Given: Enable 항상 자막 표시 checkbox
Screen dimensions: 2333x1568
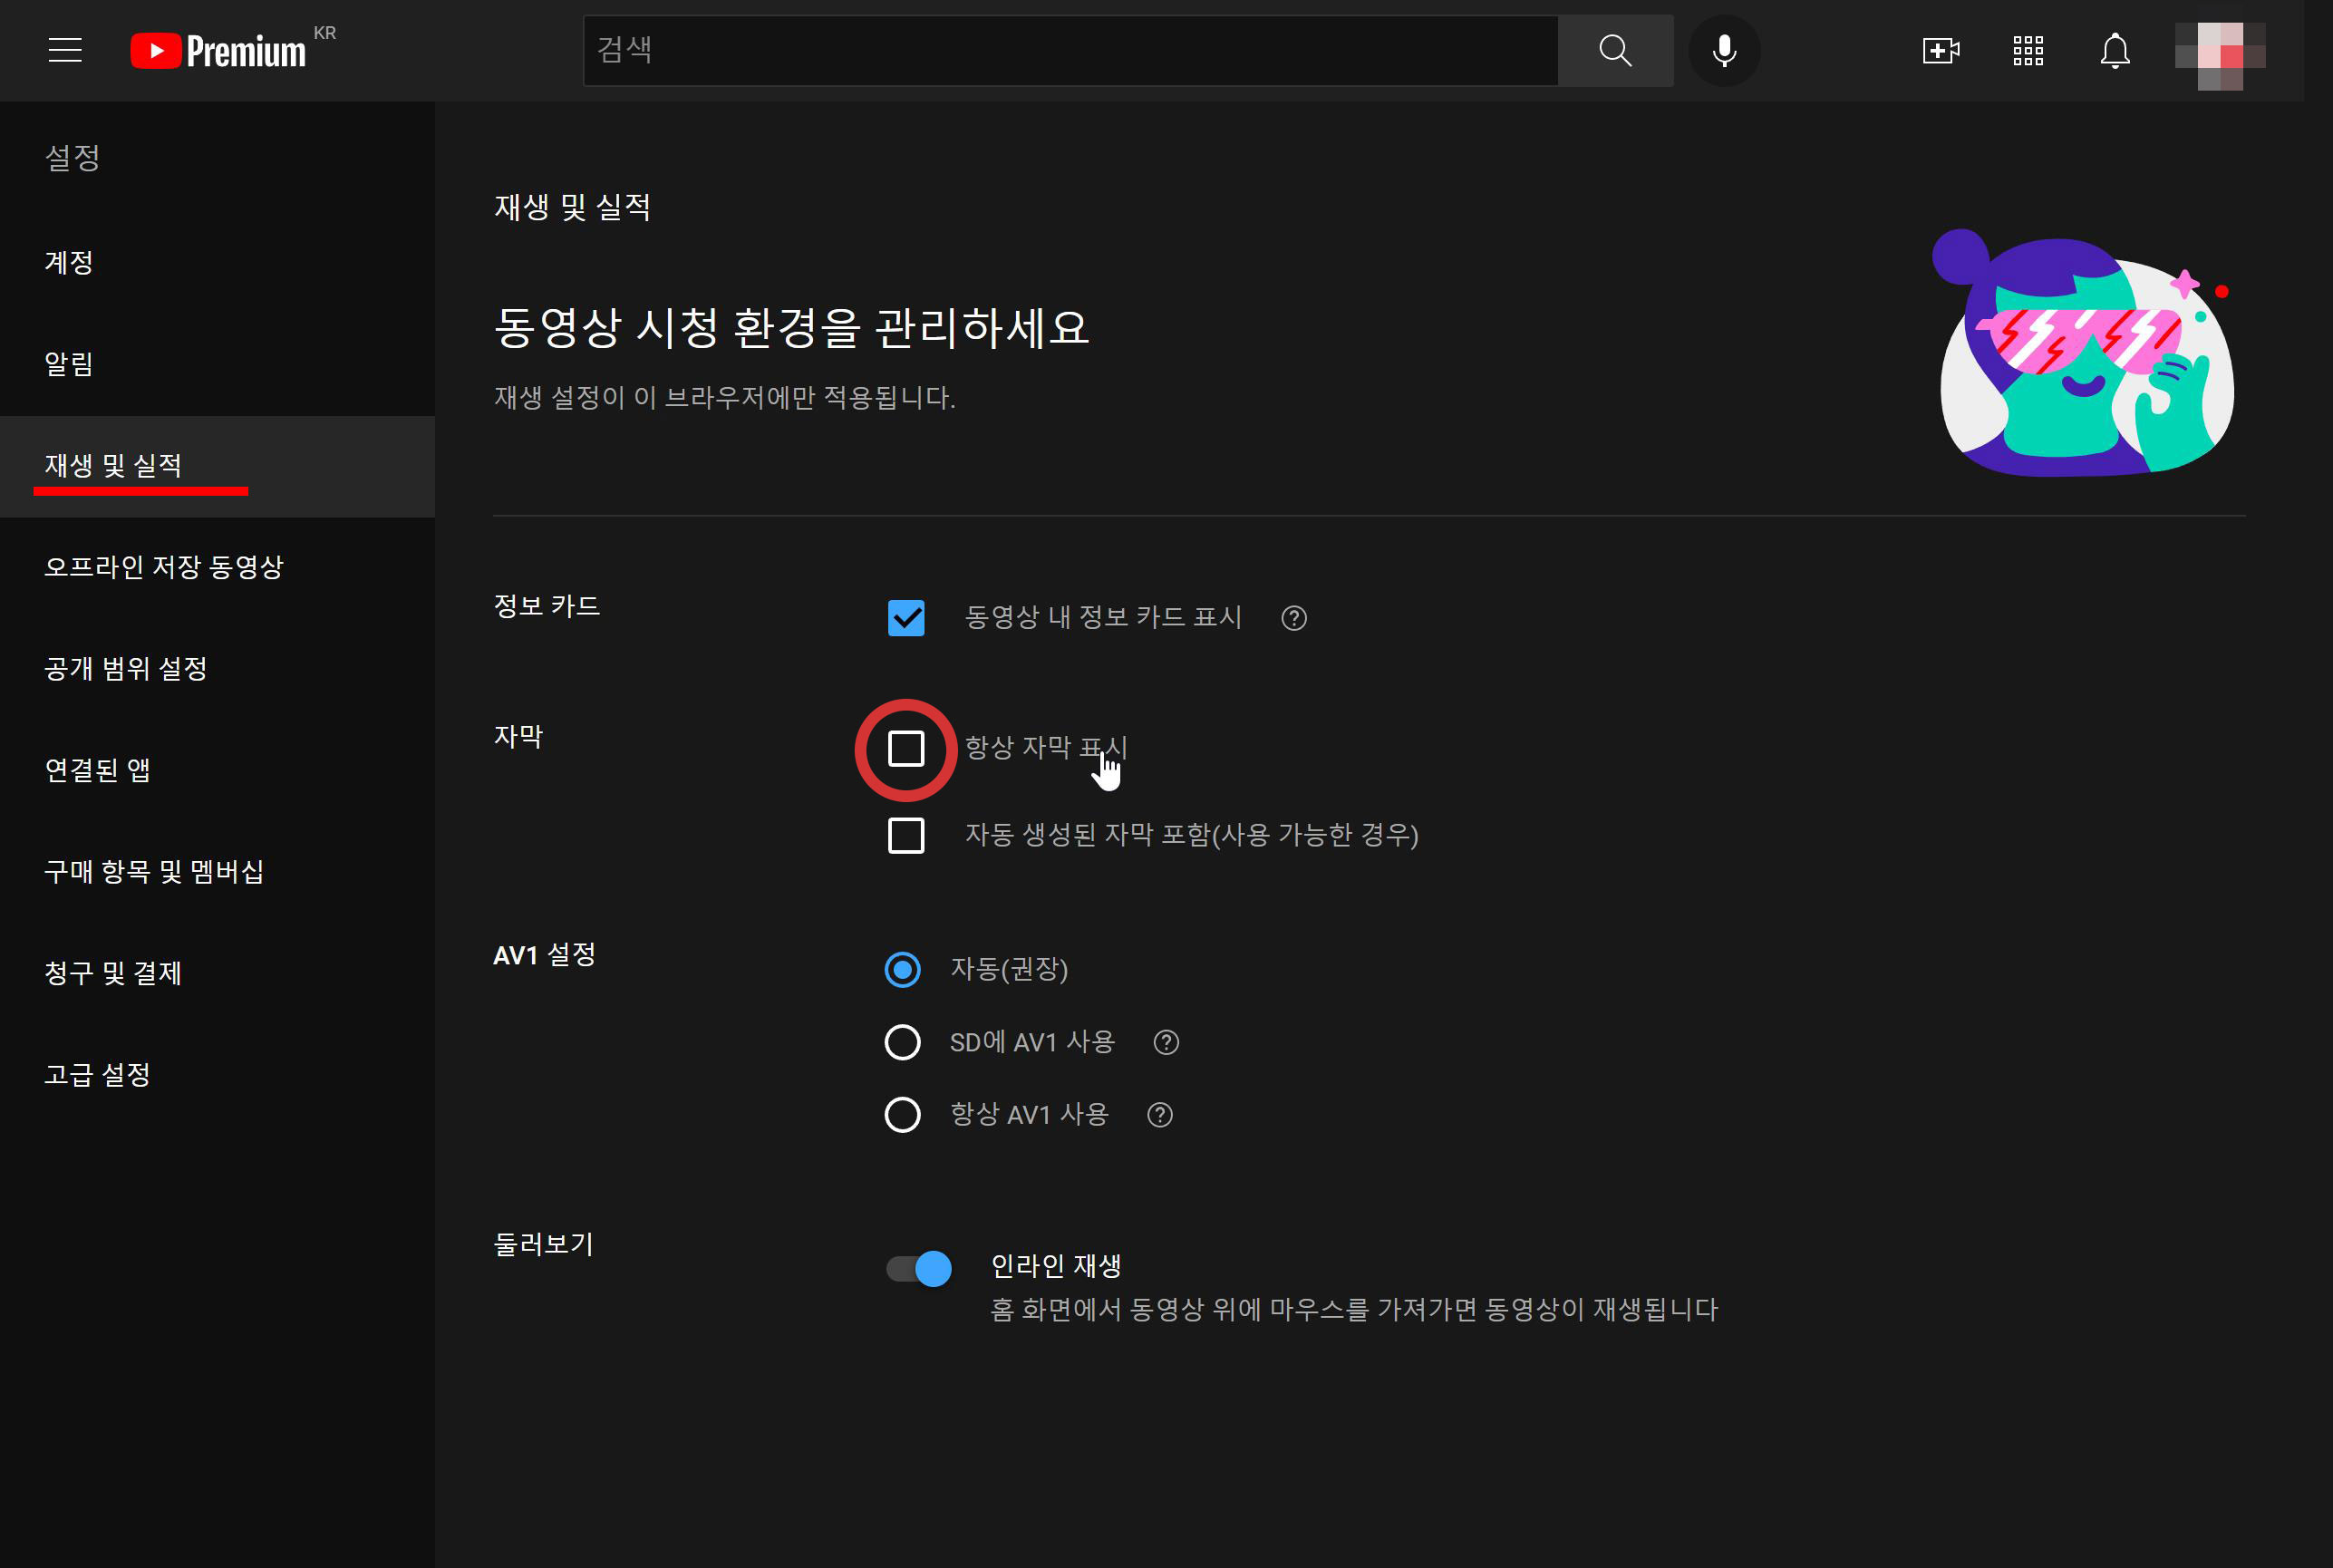Looking at the screenshot, I should pyautogui.click(x=906, y=749).
